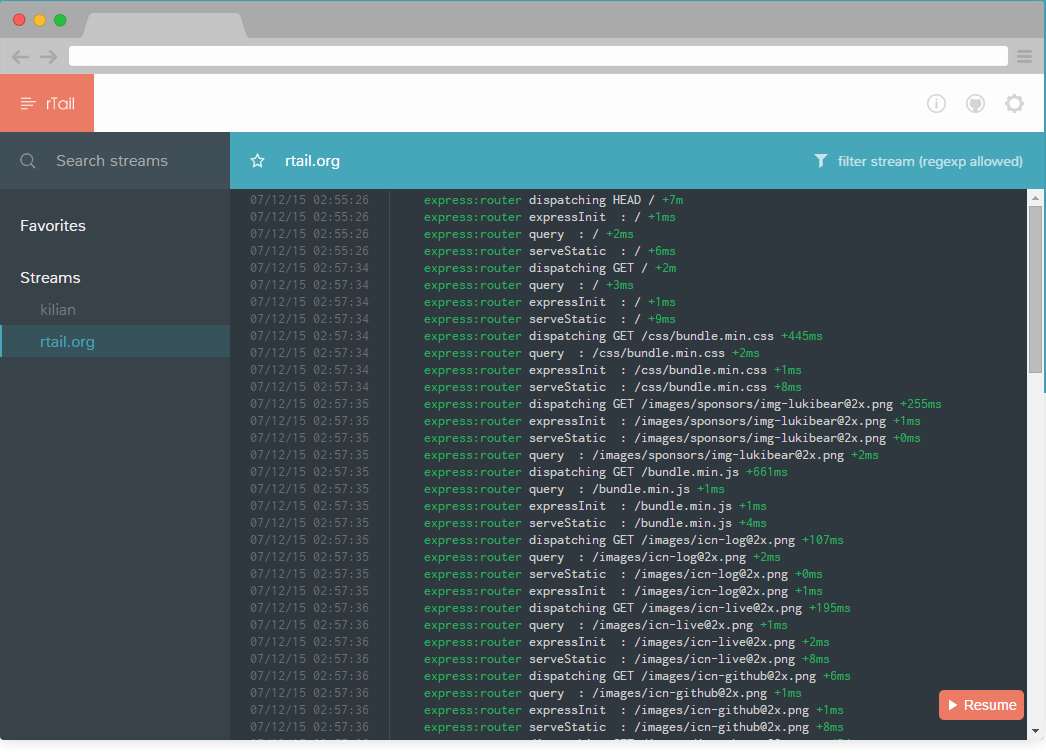The width and height of the screenshot is (1046, 754).
Task: Resume the log stream
Action: pyautogui.click(x=981, y=705)
